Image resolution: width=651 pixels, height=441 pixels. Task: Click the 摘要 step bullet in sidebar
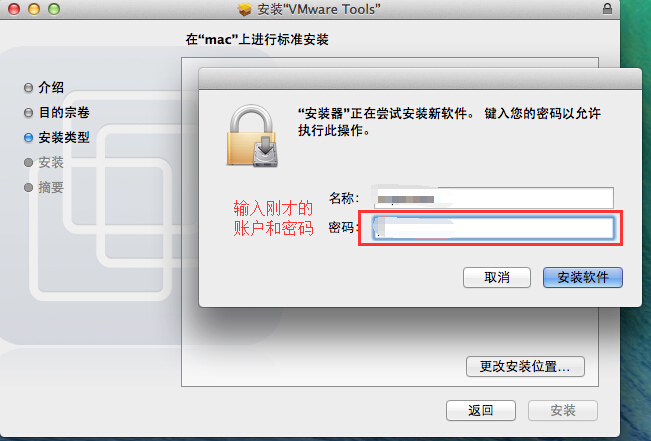coord(28,187)
